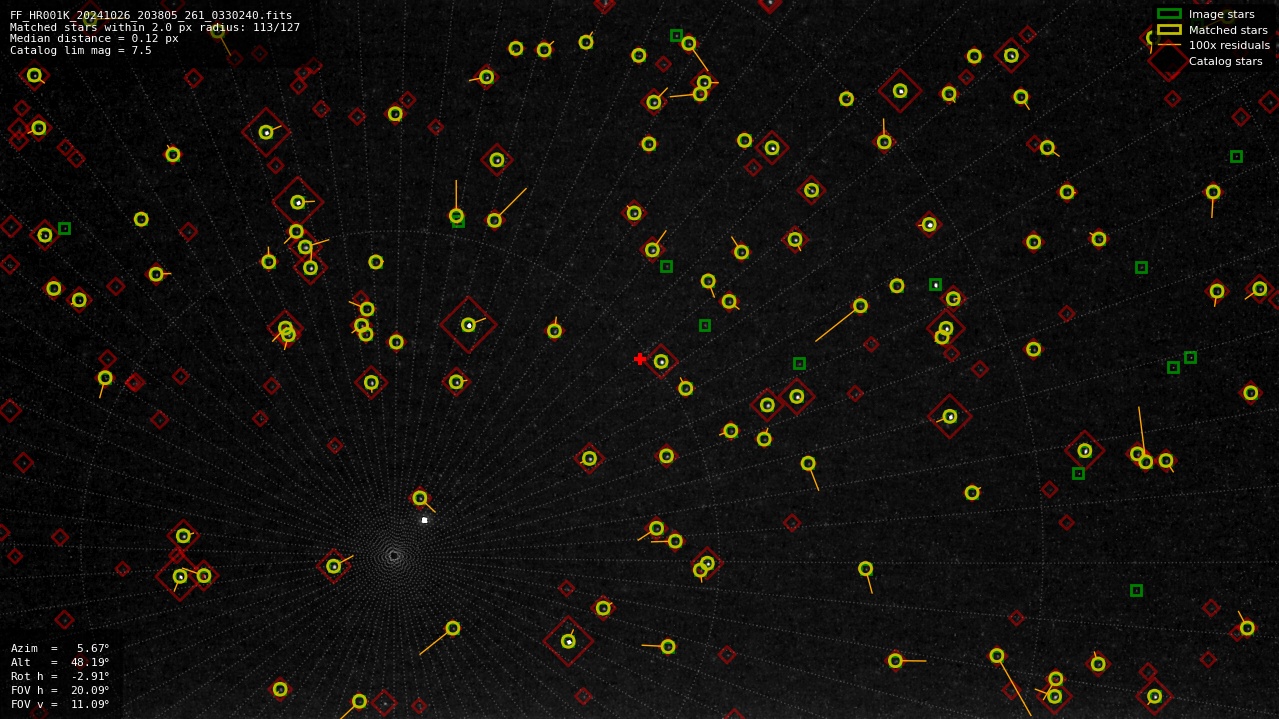Click the "Image stars" legend label

(1221, 14)
